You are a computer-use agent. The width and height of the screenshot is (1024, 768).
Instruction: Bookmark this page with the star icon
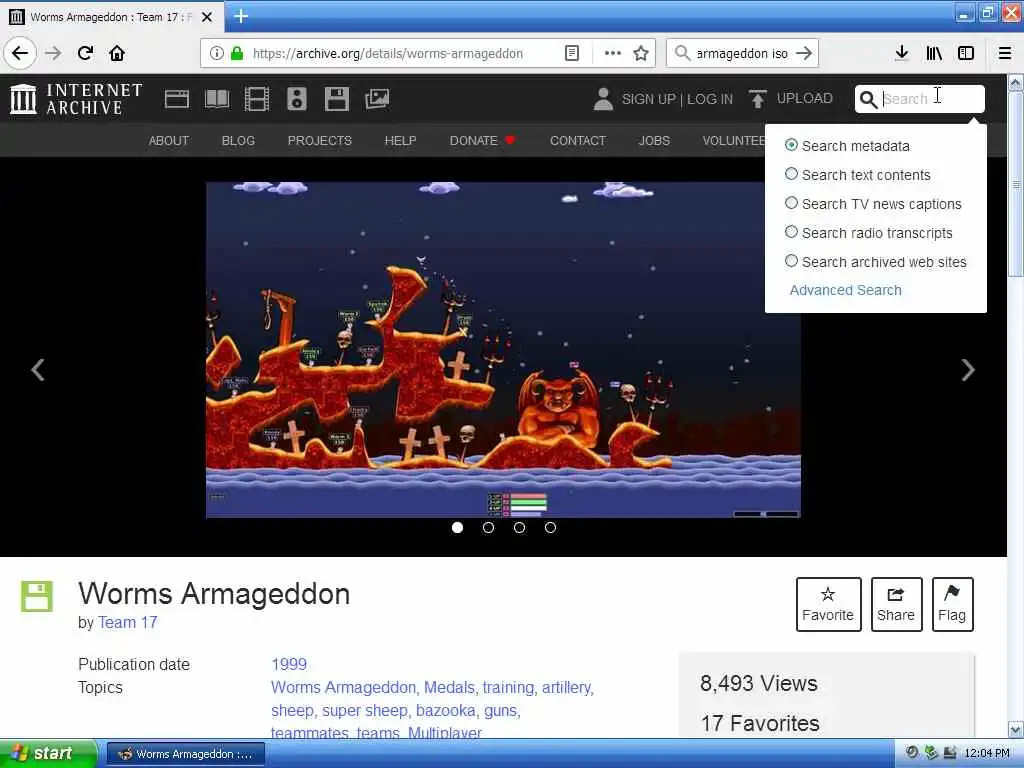pyautogui.click(x=641, y=53)
